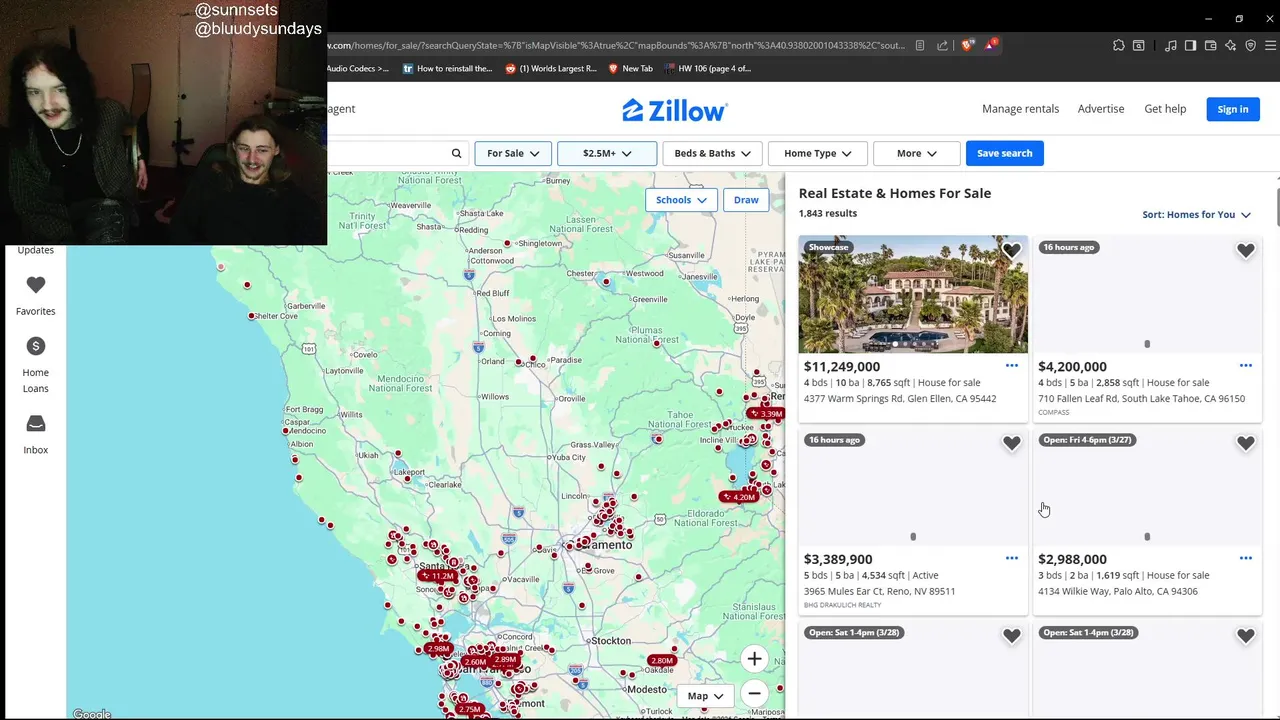Image resolution: width=1280 pixels, height=720 pixels.
Task: Open options dots for $4,200,000 listing
Action: point(1245,365)
